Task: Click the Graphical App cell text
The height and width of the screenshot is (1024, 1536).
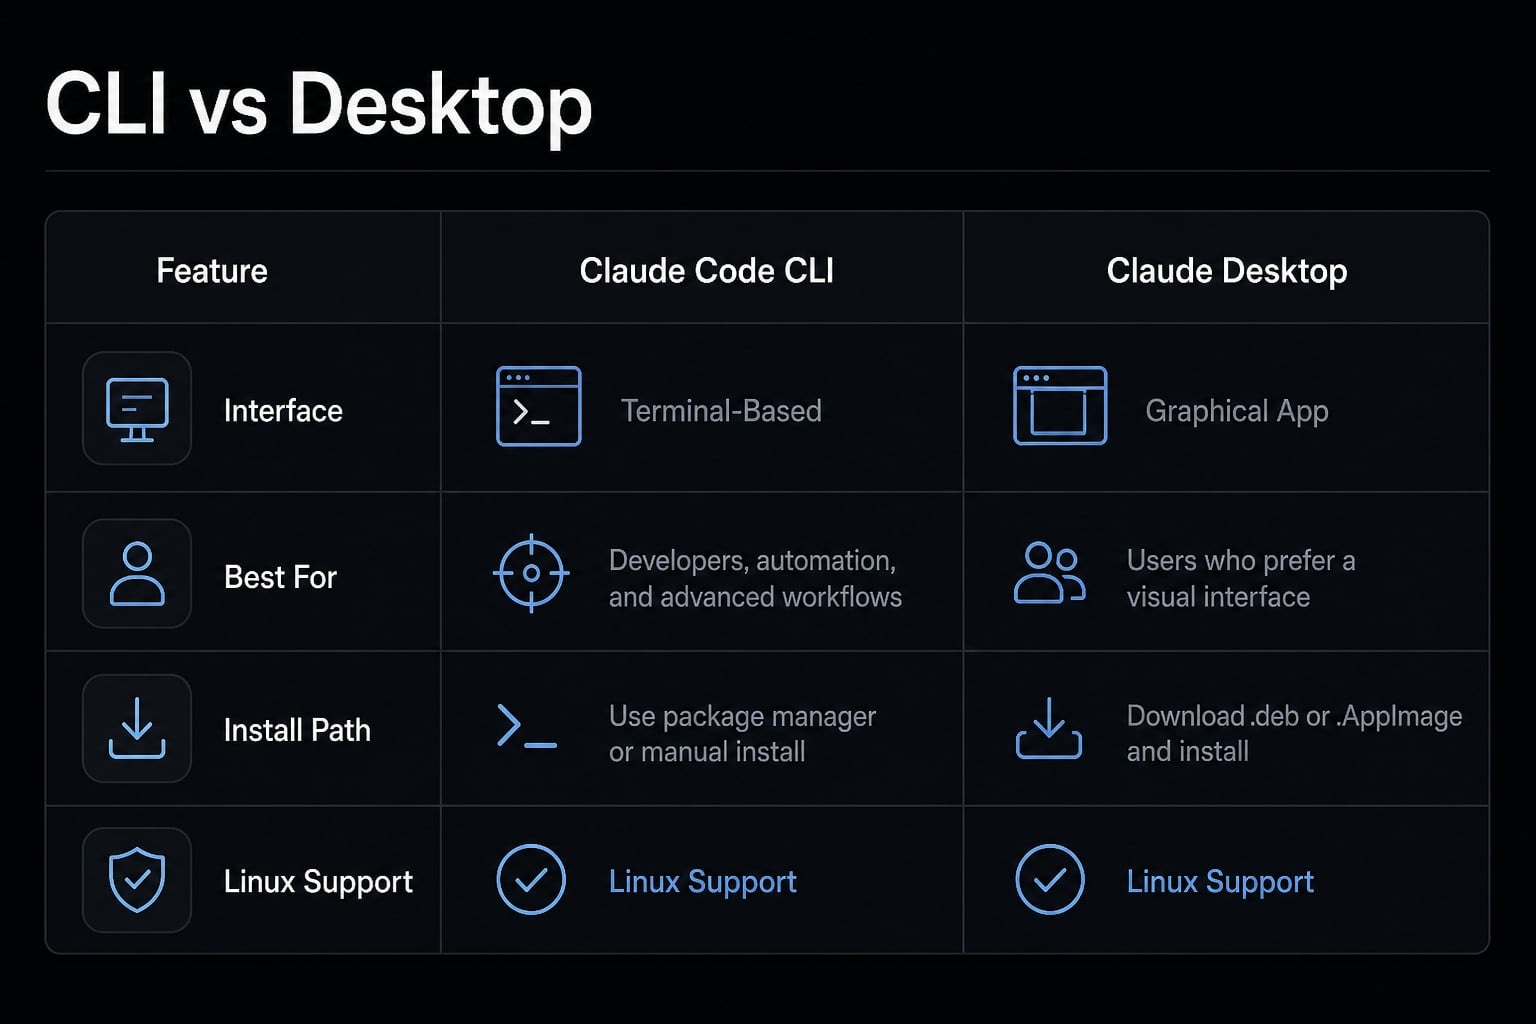Action: (x=1237, y=411)
